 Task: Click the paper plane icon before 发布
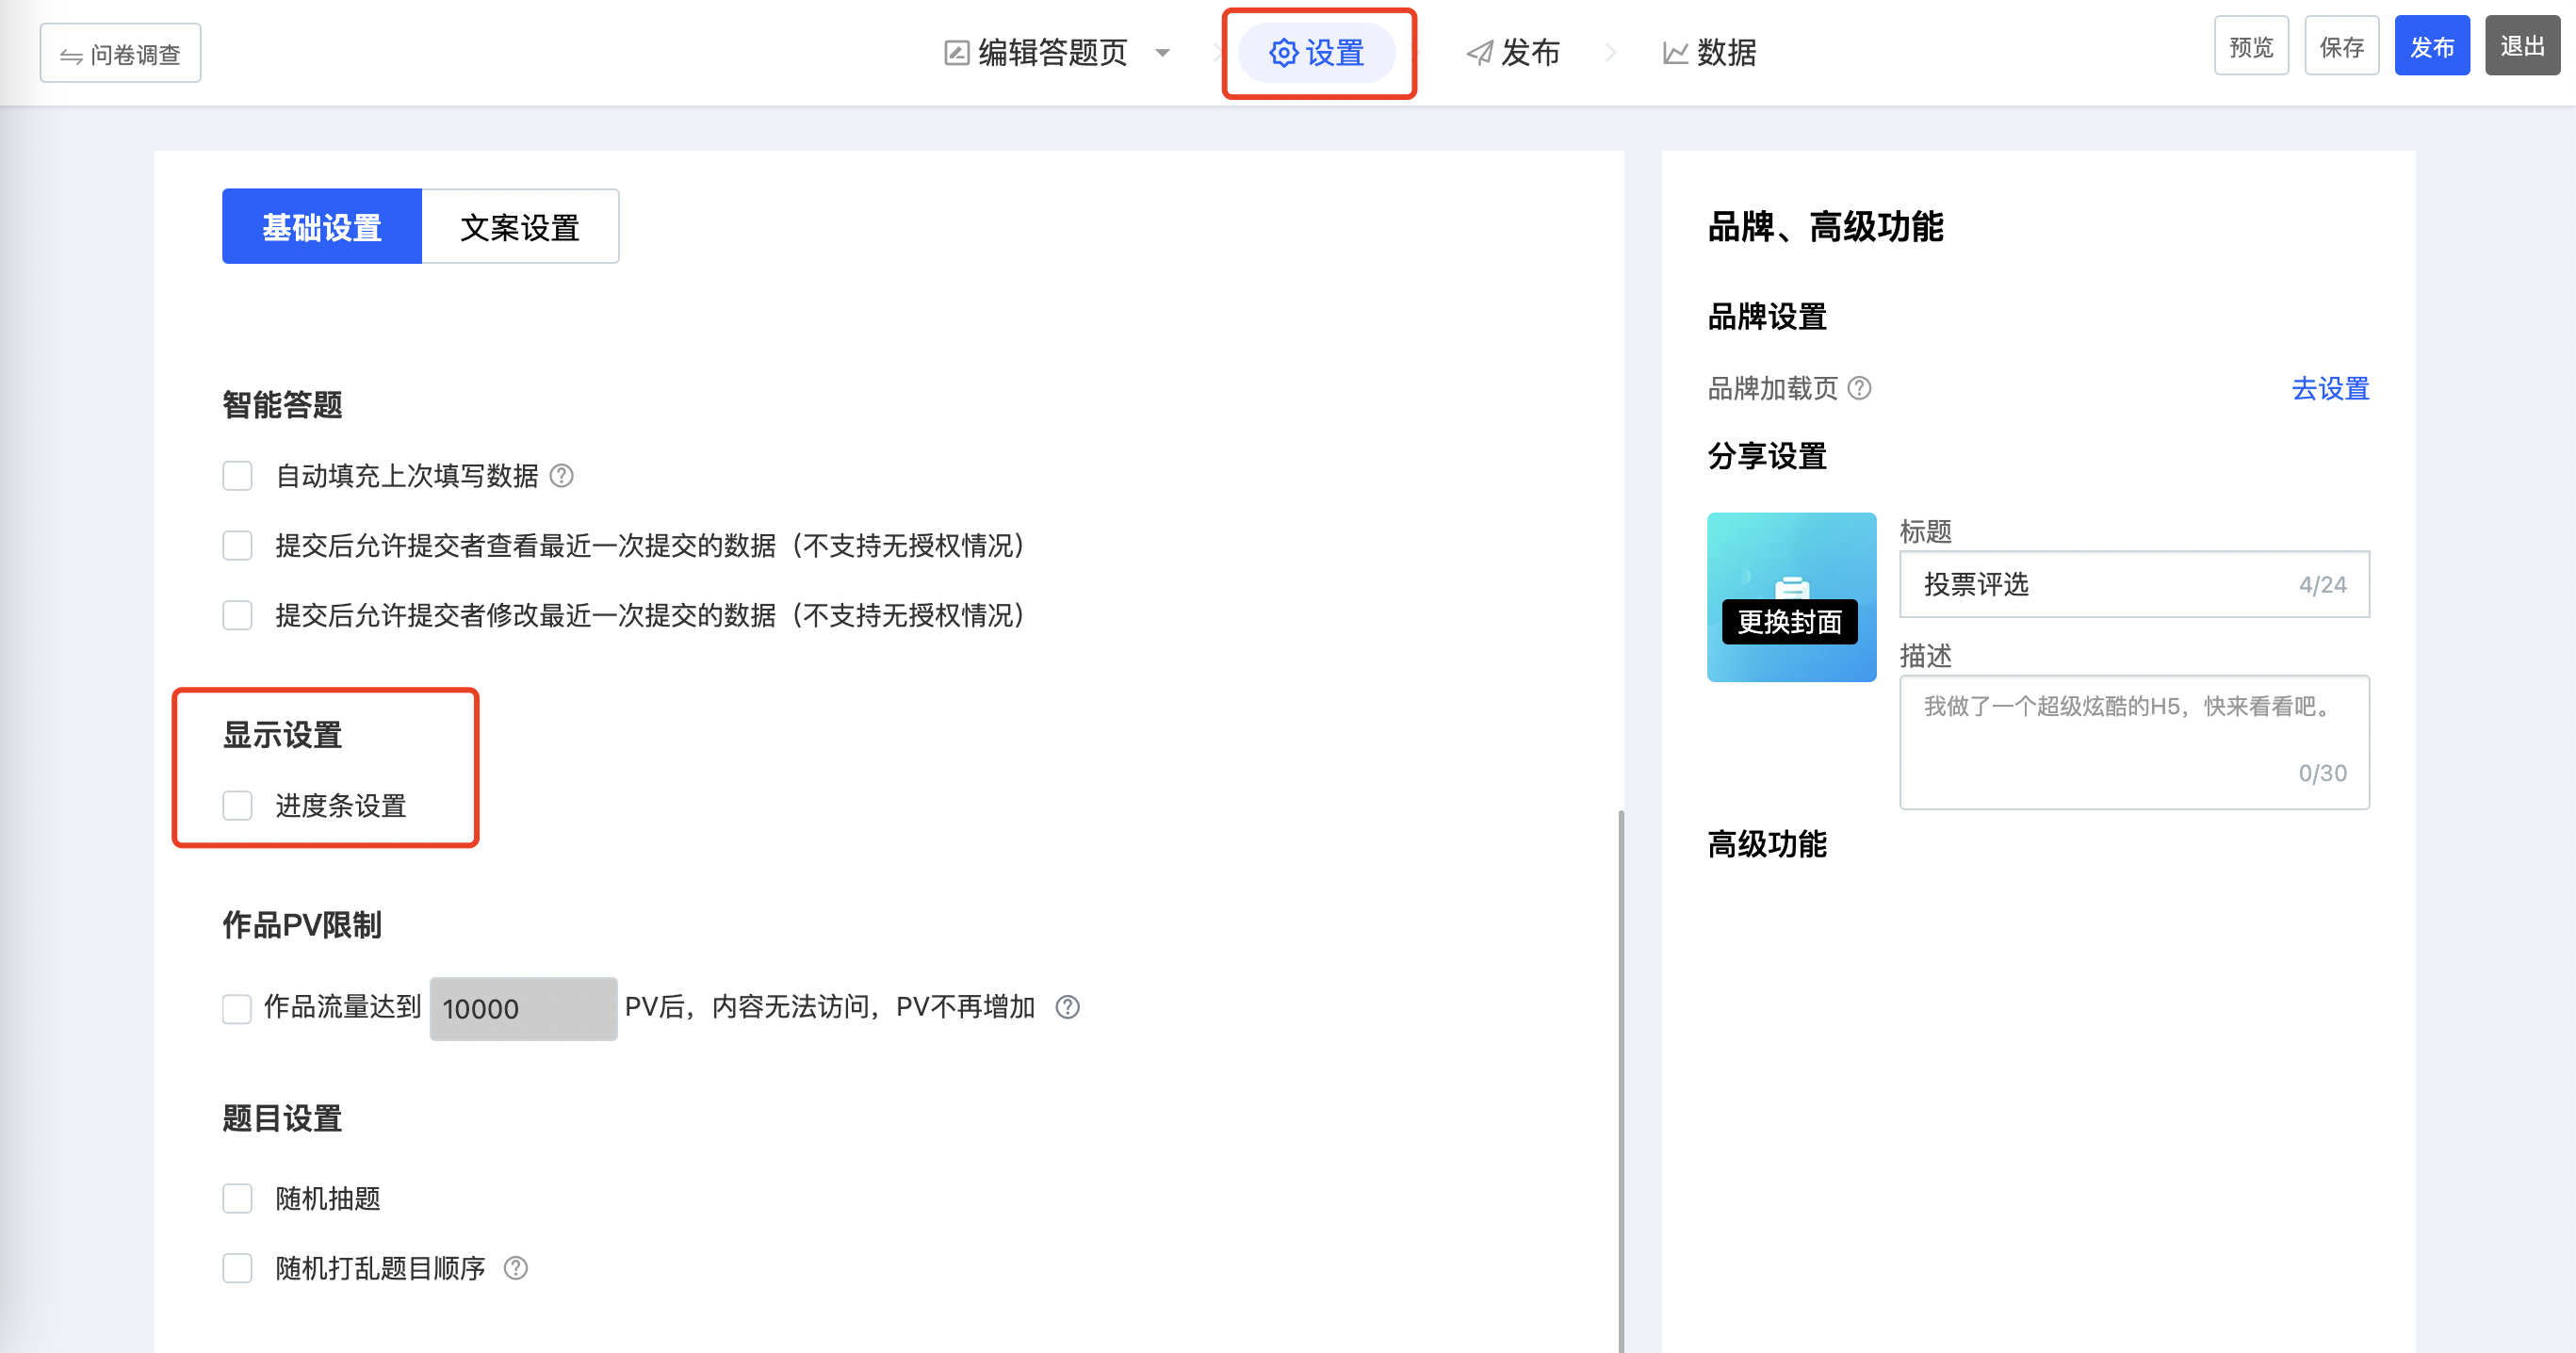[x=1479, y=52]
